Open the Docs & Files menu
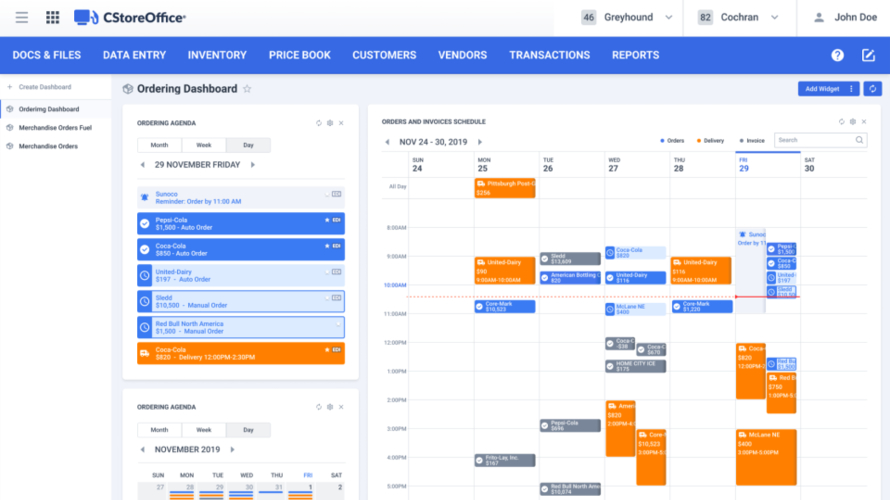 tap(47, 55)
